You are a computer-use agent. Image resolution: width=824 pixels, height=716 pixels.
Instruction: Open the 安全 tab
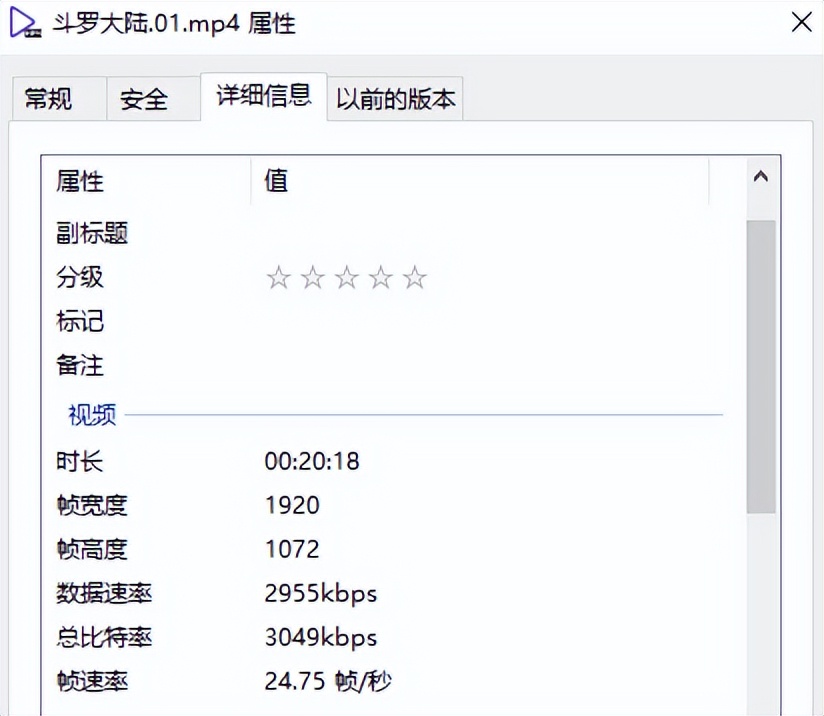150,98
